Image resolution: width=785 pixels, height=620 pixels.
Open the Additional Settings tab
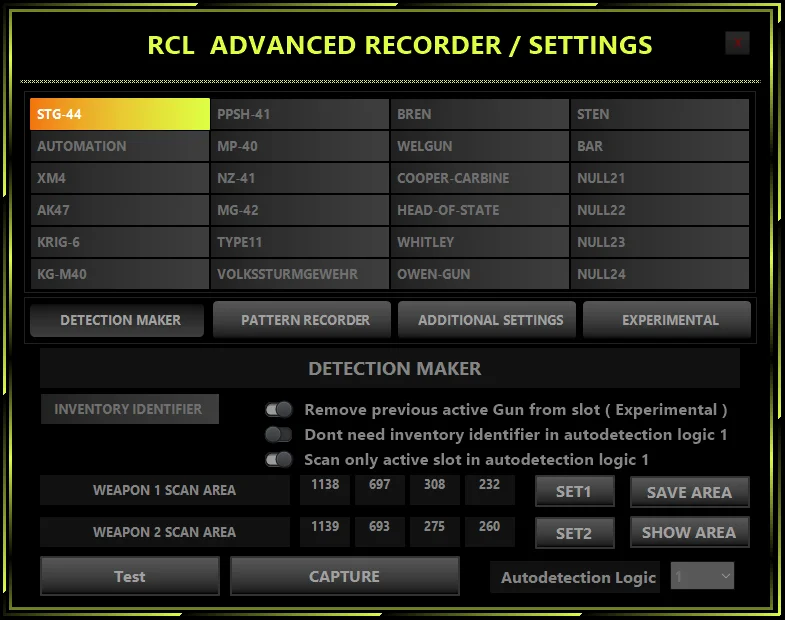click(490, 320)
